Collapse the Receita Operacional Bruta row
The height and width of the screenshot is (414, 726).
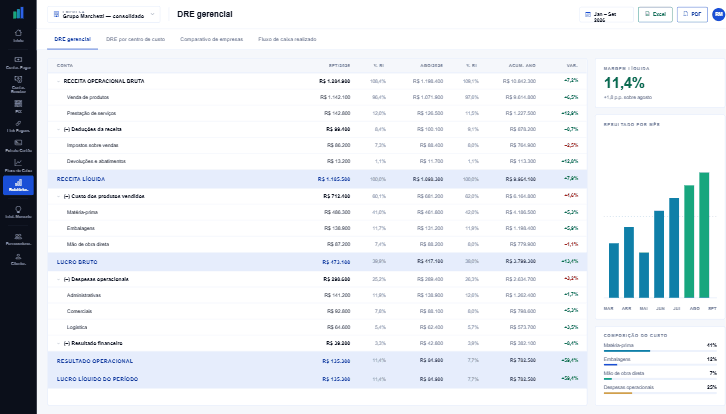click(58, 81)
